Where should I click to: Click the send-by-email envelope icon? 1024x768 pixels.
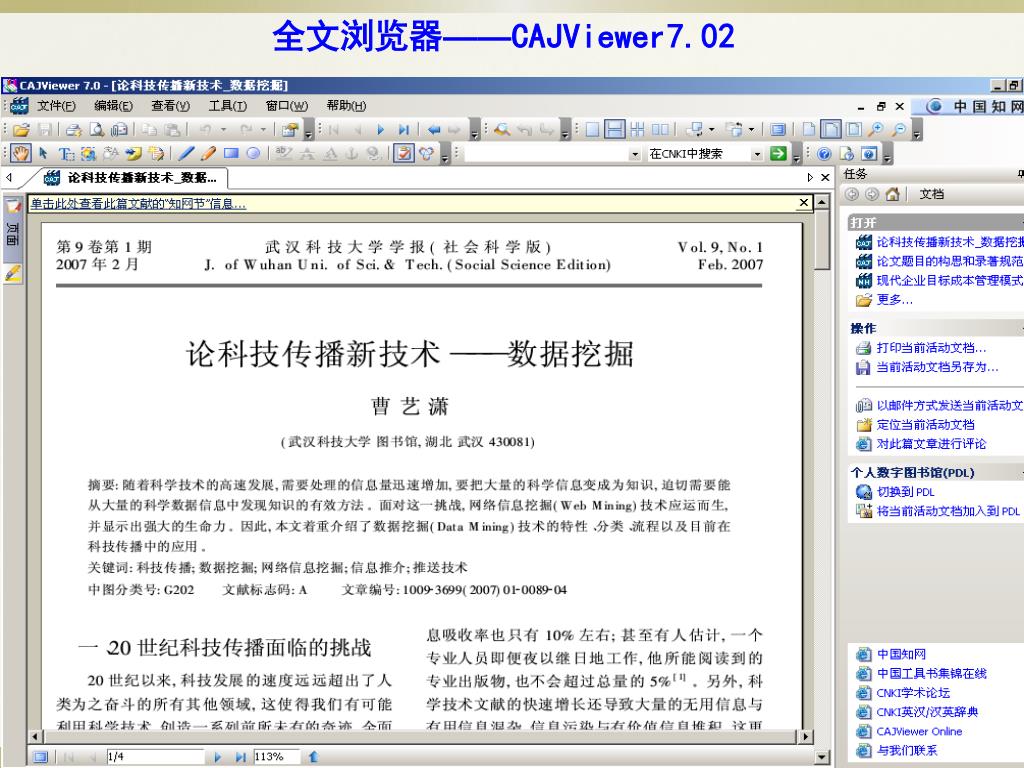pos(119,129)
